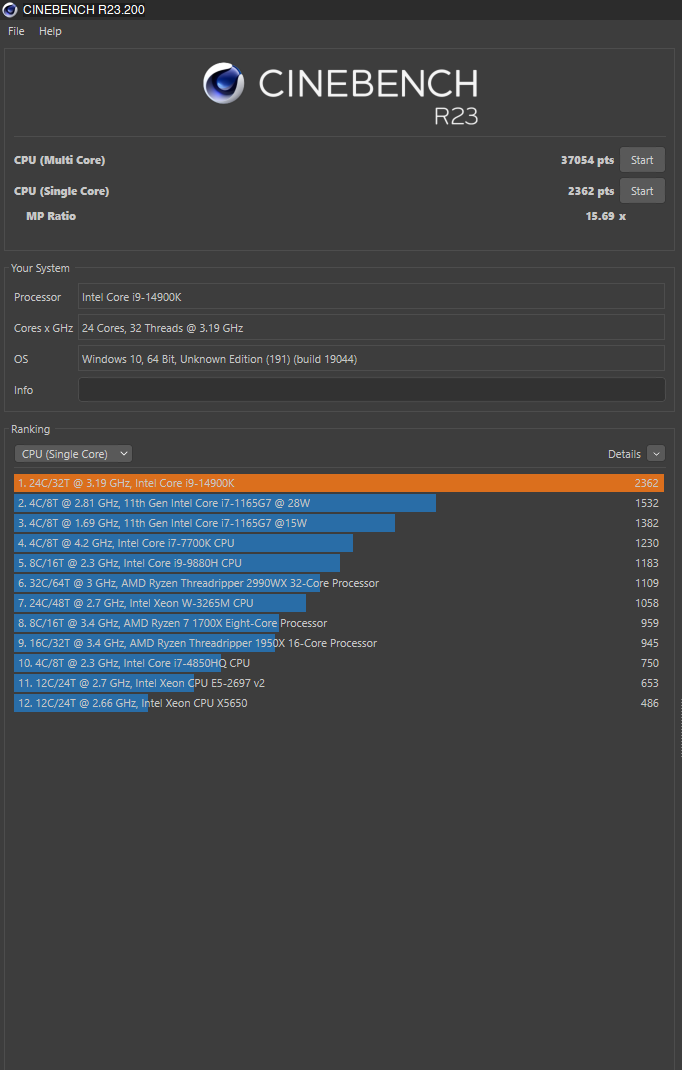The image size is (682, 1070).
Task: Click the OS field showing Windows 10
Action: click(x=371, y=359)
